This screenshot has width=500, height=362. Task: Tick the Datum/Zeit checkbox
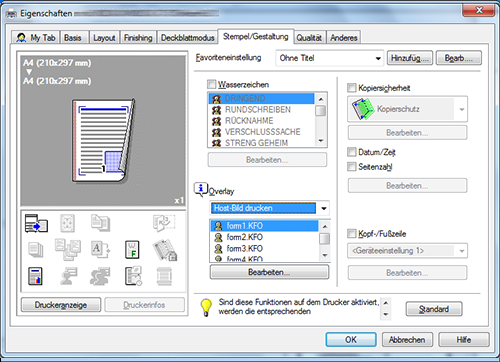coord(352,152)
